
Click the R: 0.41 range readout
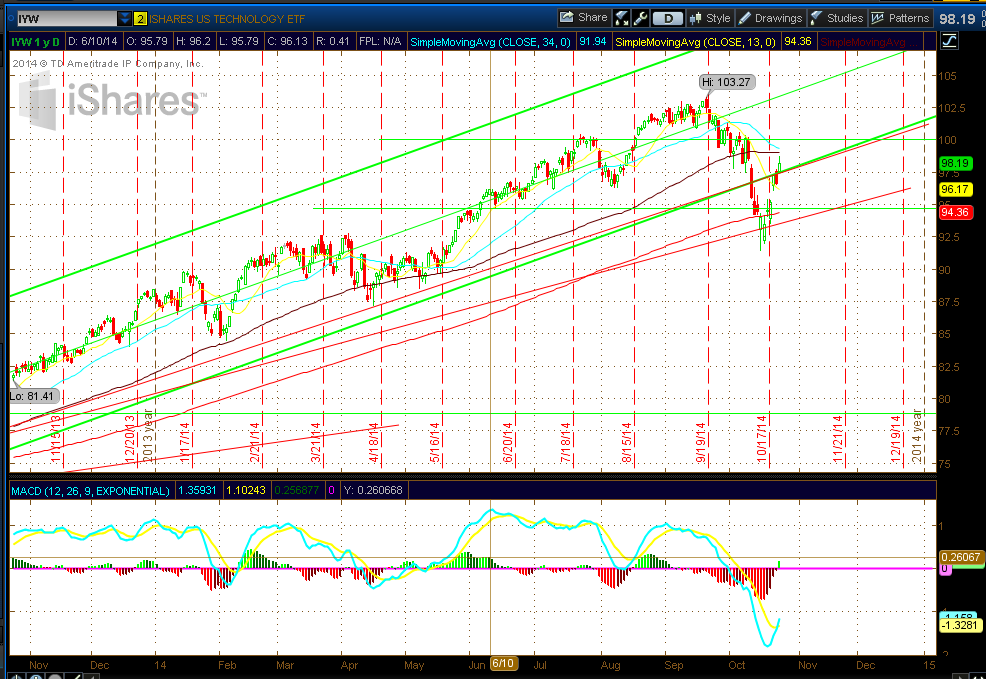pos(333,41)
